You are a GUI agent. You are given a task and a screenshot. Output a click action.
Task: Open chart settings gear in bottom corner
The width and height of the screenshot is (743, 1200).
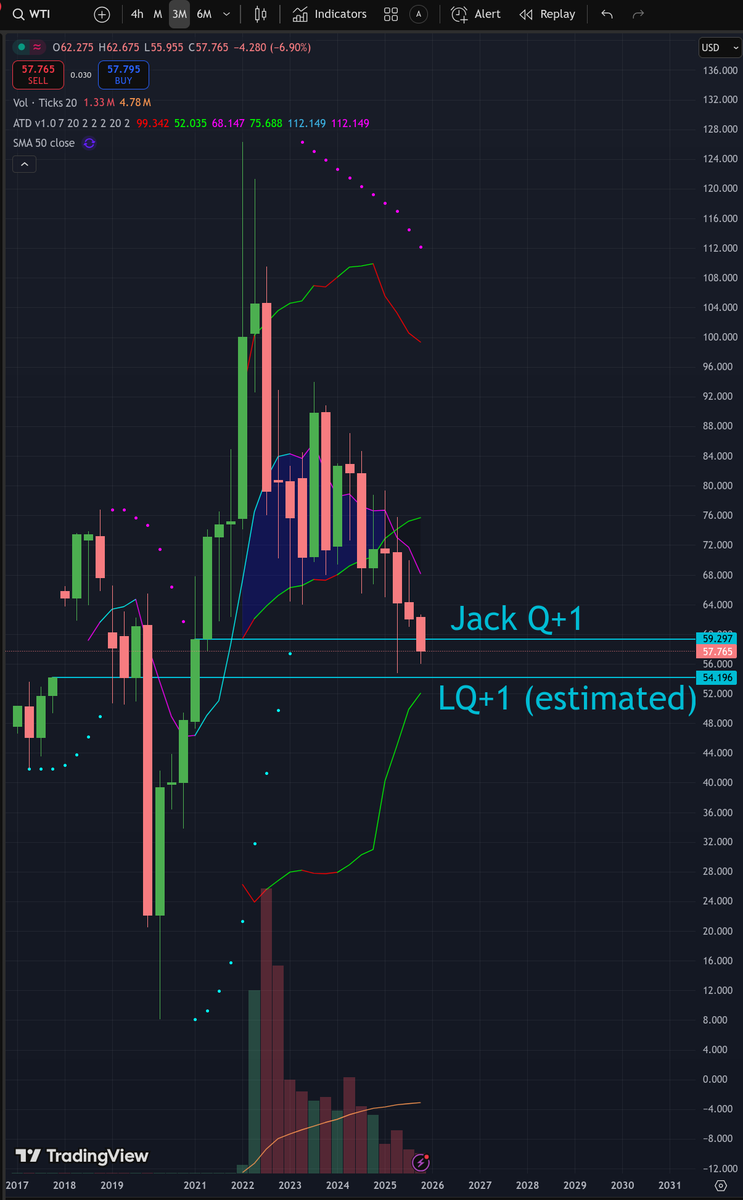pyautogui.click(x=721, y=1184)
